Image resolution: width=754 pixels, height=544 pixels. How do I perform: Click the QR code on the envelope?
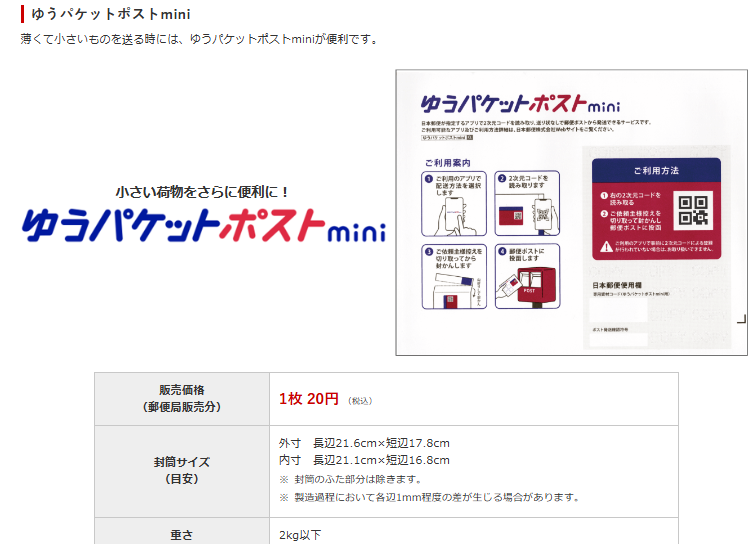(693, 211)
